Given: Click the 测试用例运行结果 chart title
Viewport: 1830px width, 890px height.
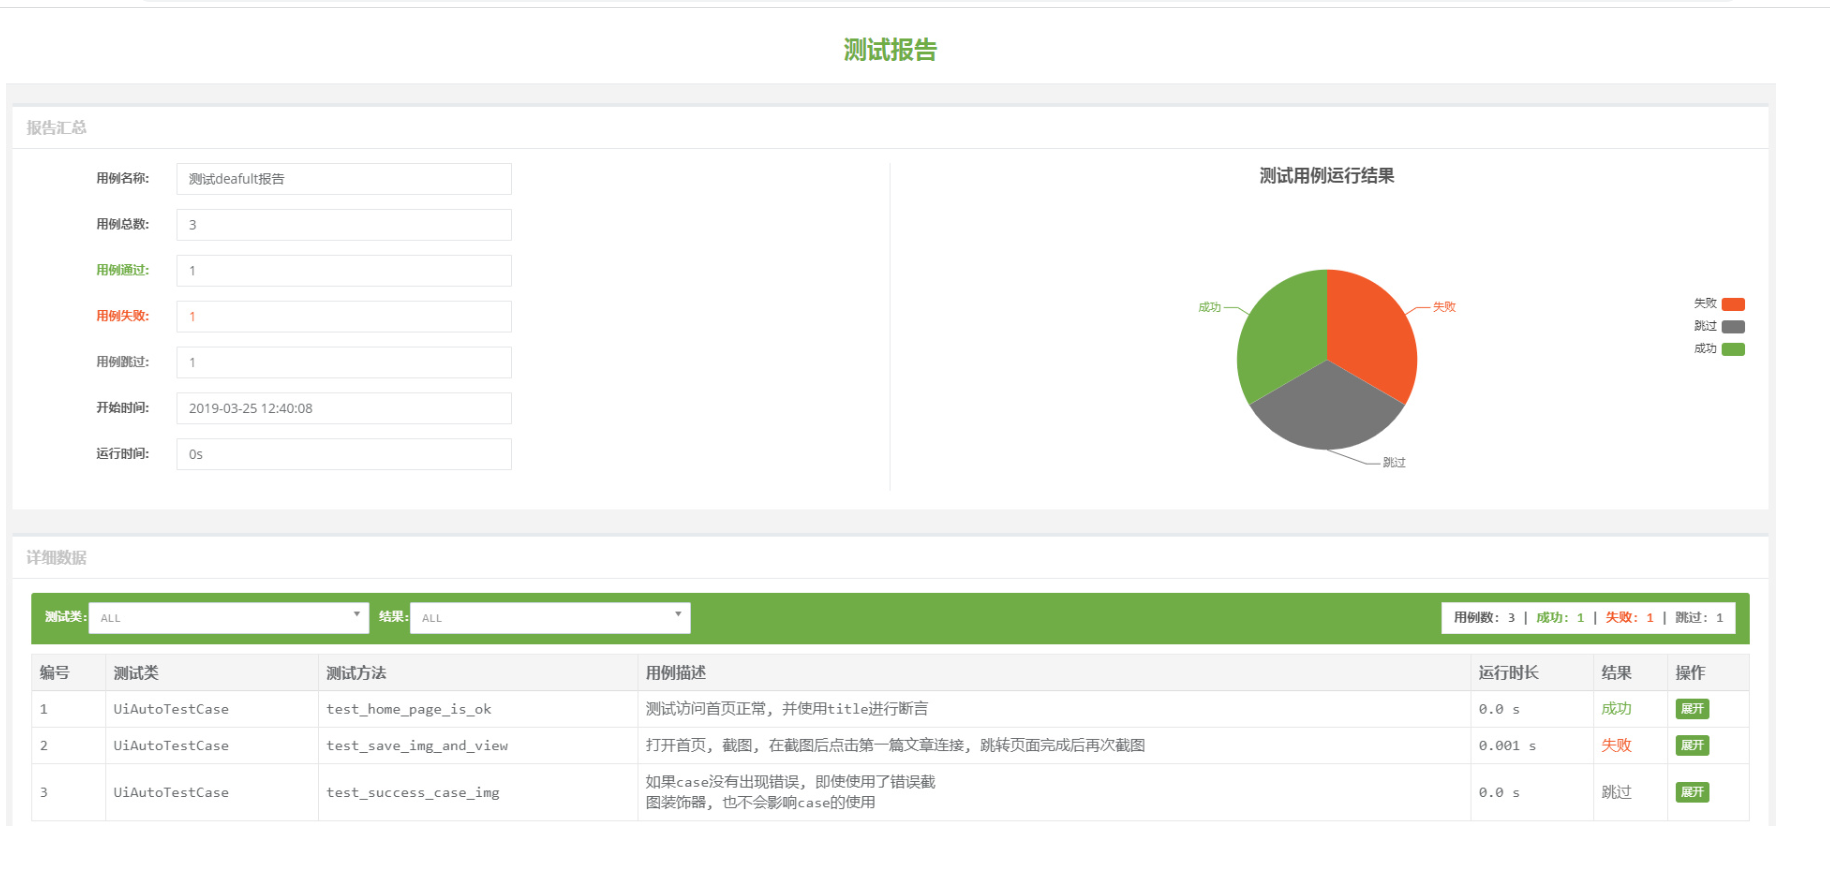Looking at the screenshot, I should tap(1327, 176).
